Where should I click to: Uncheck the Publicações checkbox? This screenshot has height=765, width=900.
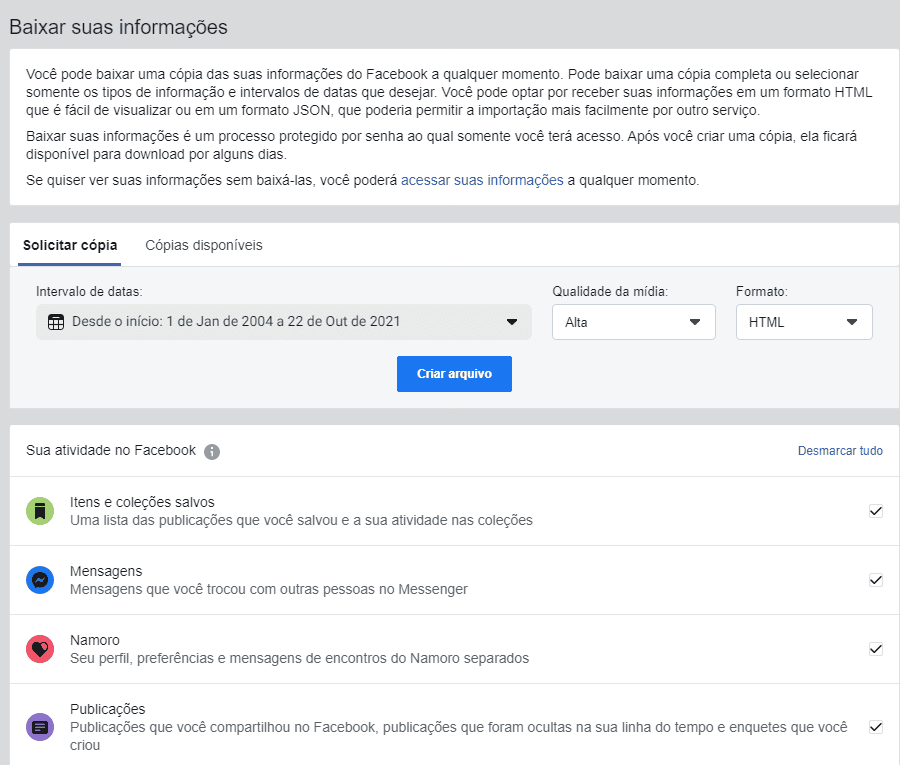coord(875,727)
